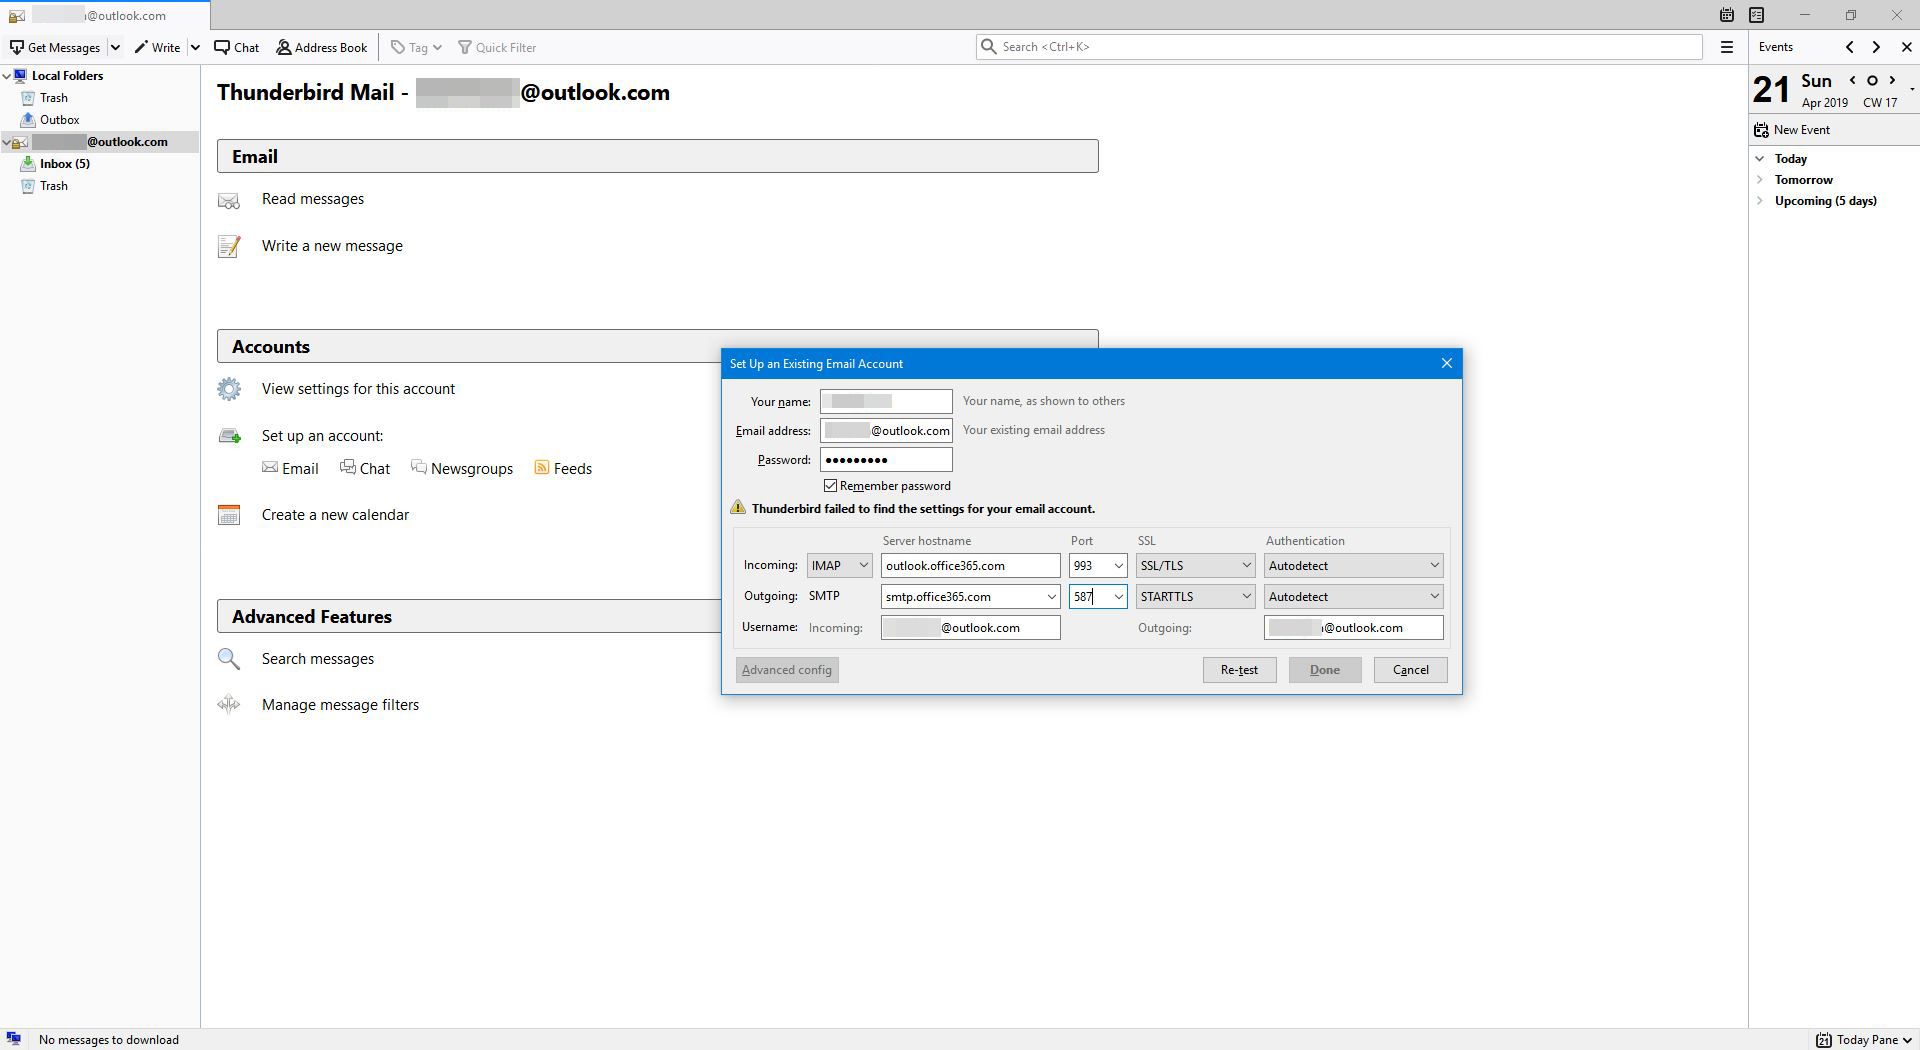Click the Your name input field
This screenshot has width=1920, height=1050.
[886, 401]
